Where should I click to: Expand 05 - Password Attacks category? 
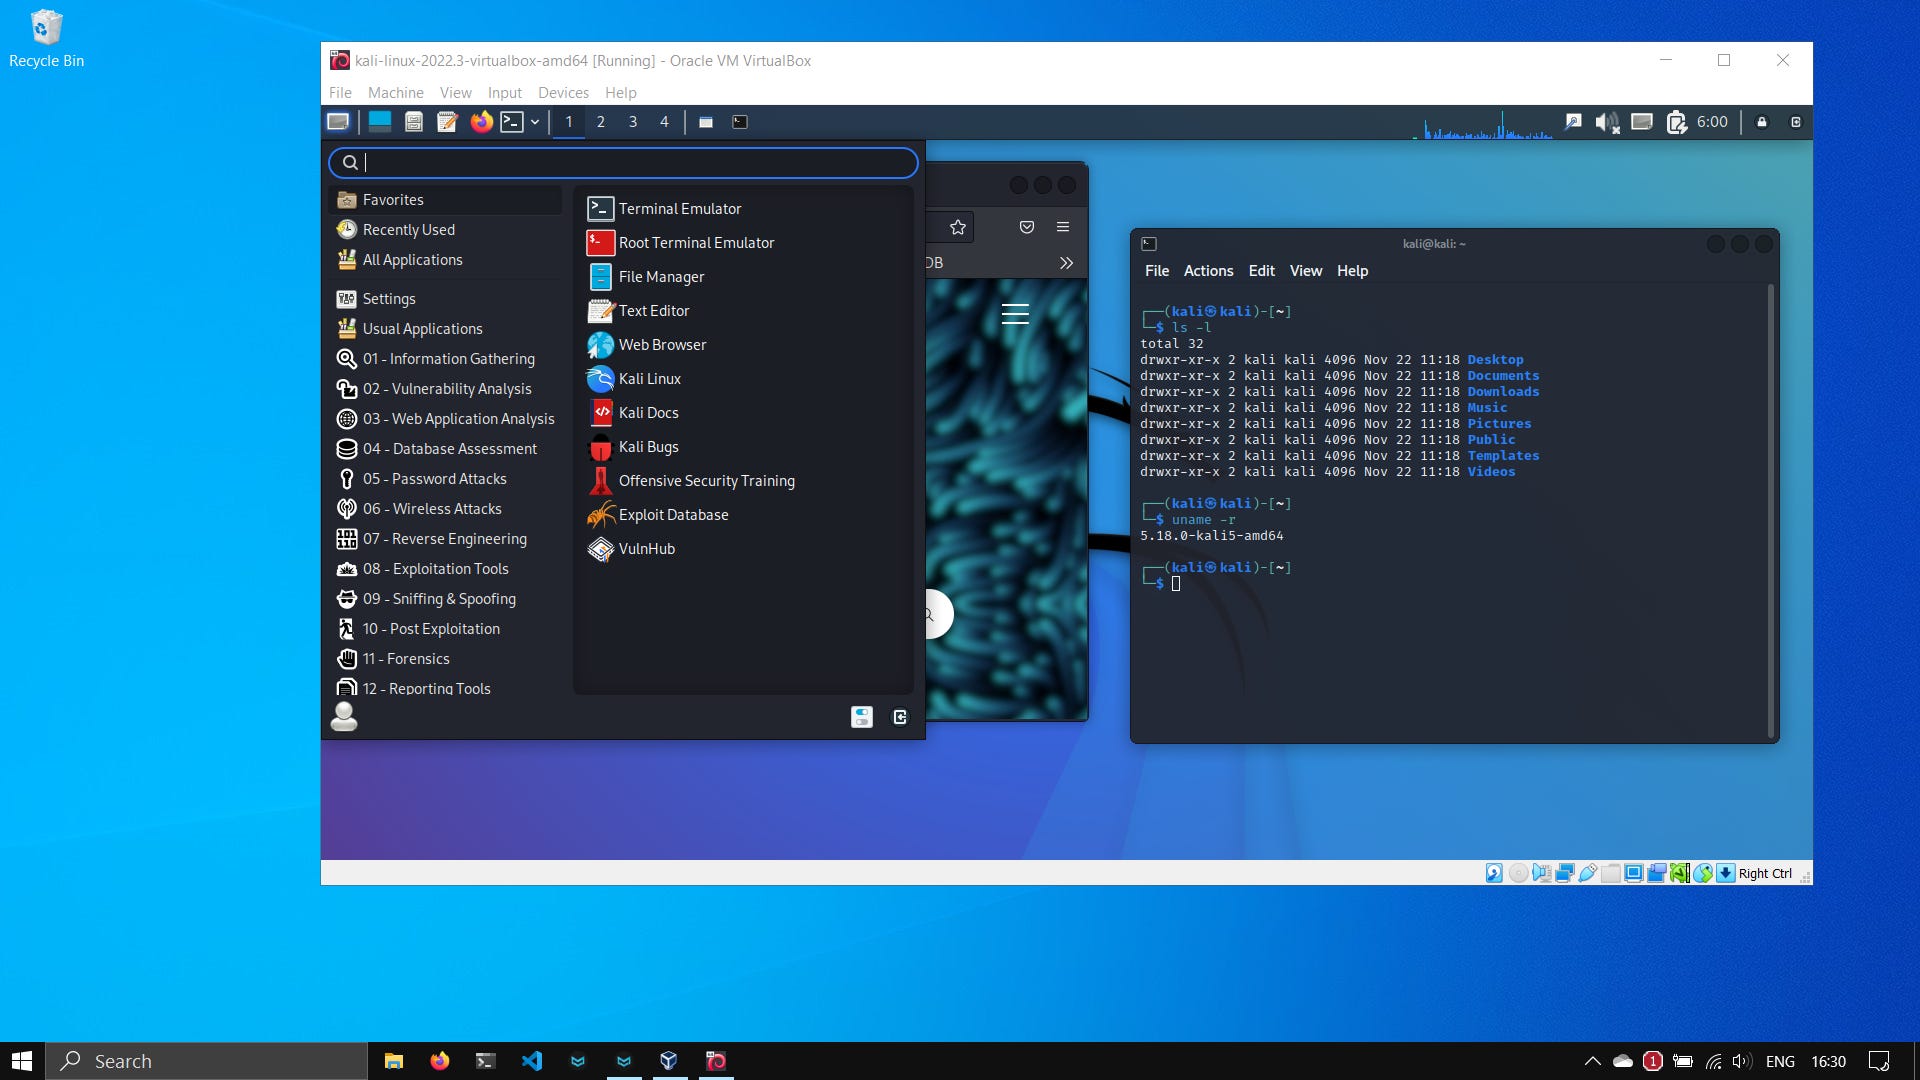(x=434, y=479)
